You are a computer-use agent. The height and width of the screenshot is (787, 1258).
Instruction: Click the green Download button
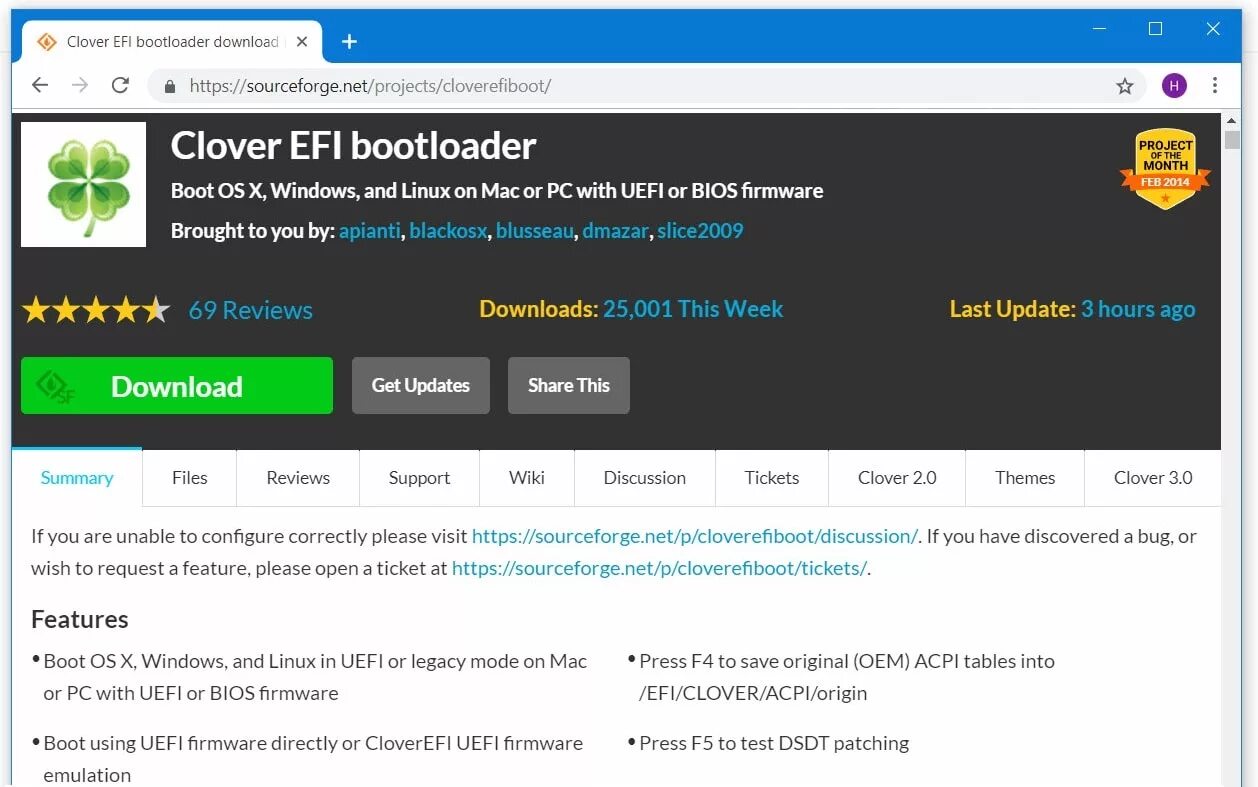pos(177,386)
